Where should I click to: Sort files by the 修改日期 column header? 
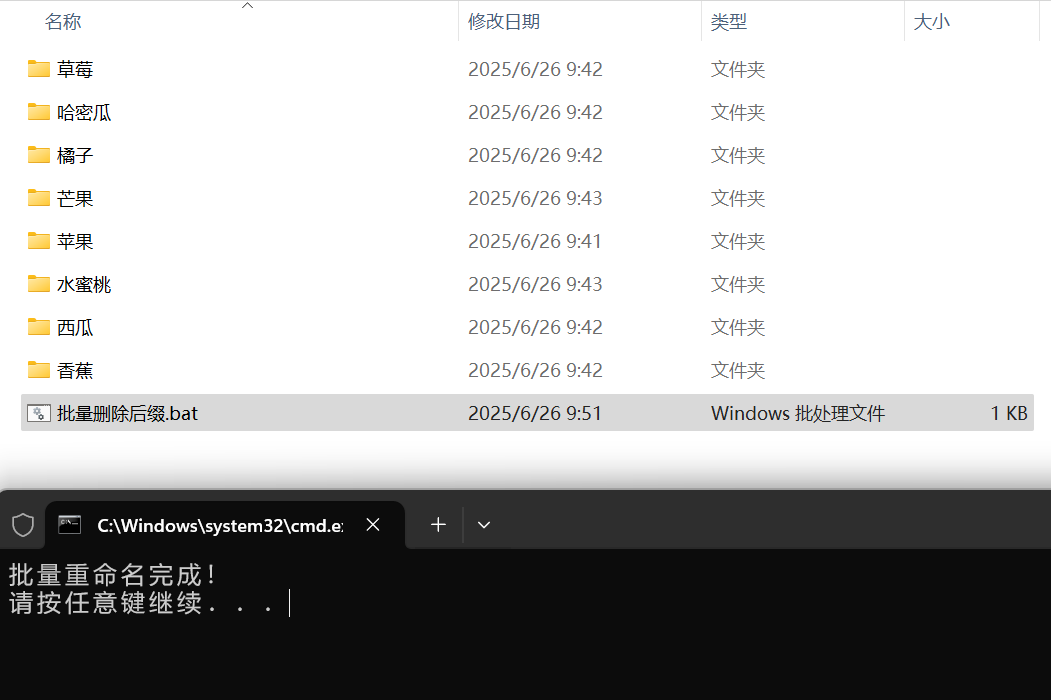tap(504, 22)
